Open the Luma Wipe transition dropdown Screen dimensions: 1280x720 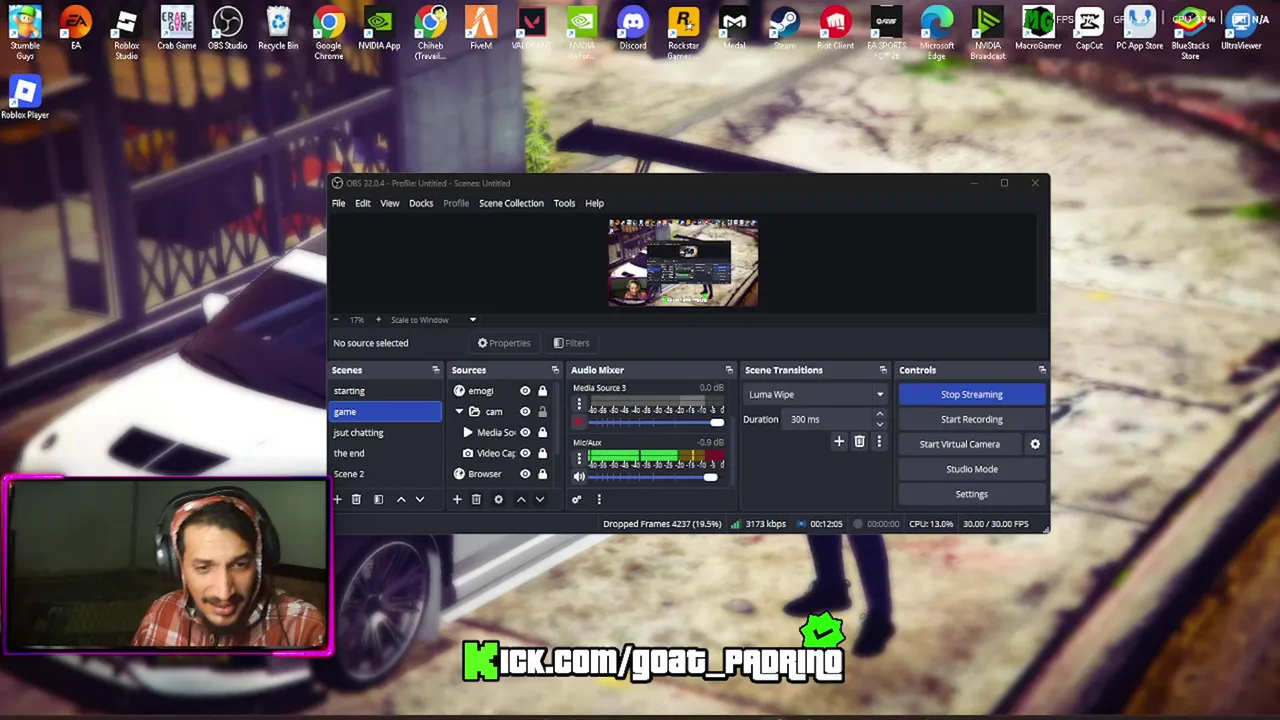[x=815, y=394]
